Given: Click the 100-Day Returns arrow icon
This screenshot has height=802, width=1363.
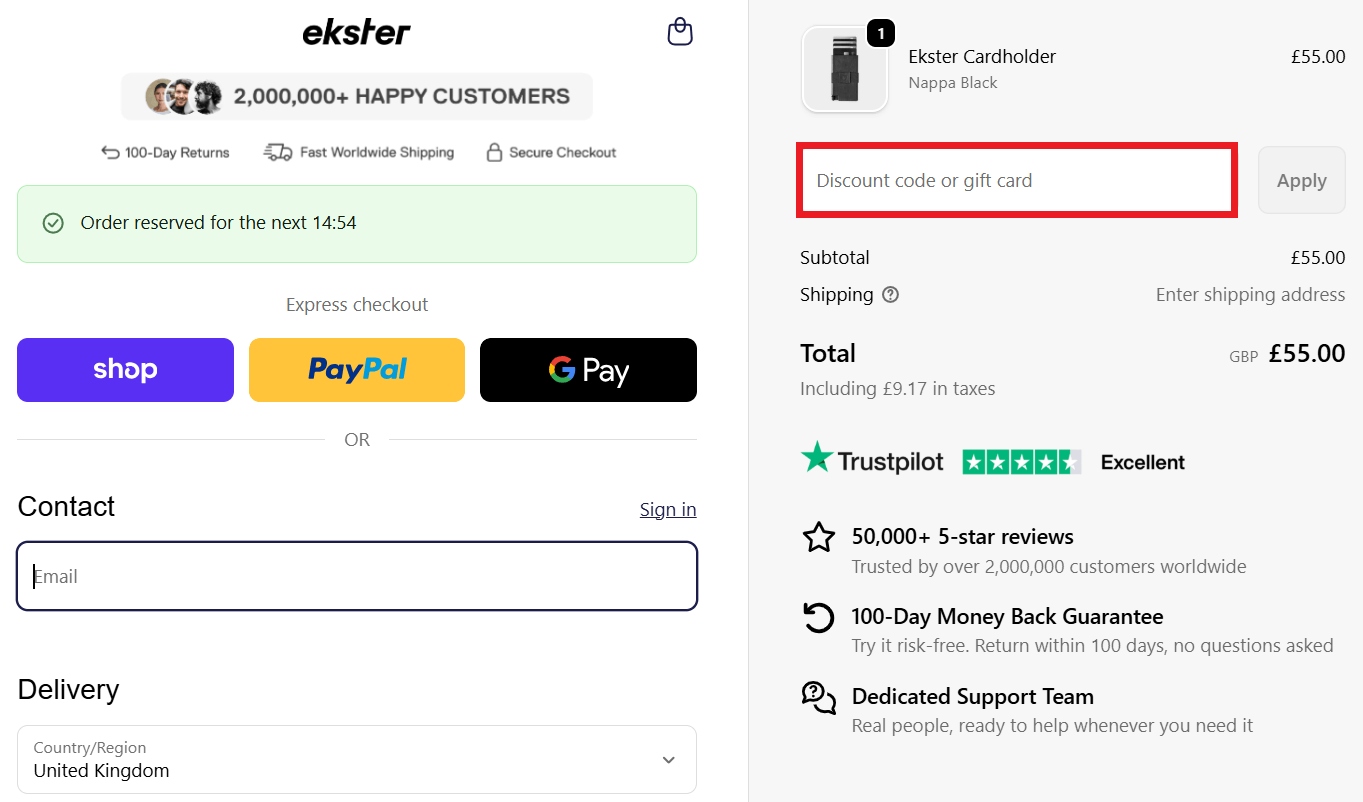Looking at the screenshot, I should tap(110, 151).
